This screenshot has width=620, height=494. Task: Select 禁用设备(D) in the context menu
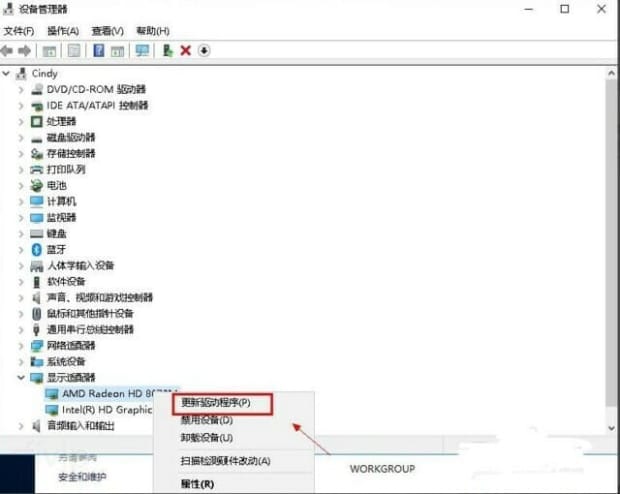(206, 420)
